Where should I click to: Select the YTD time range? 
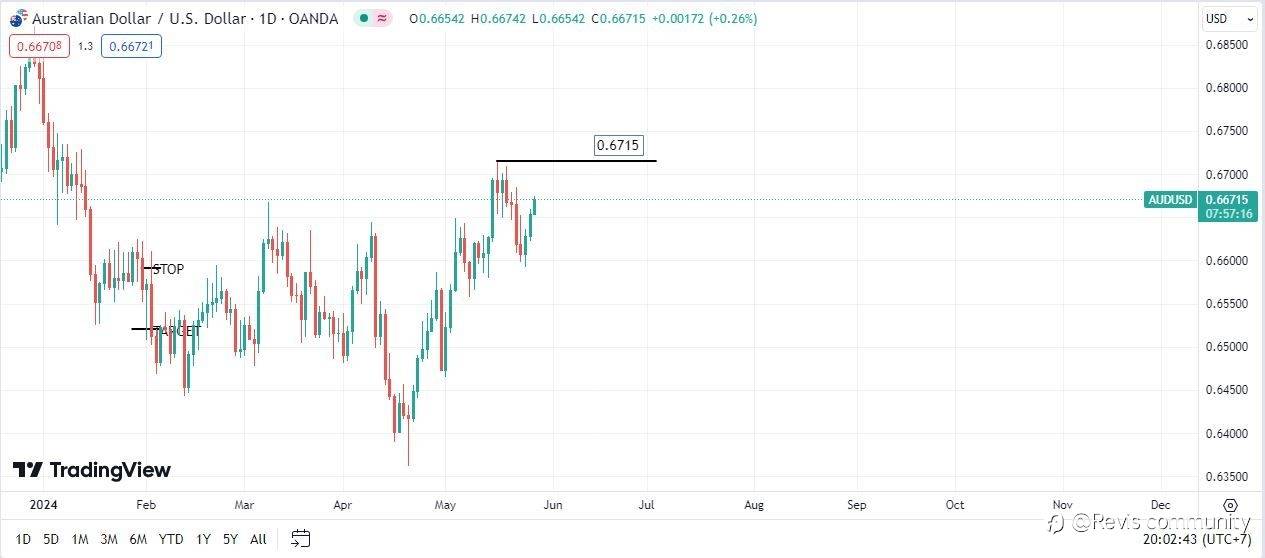pos(171,539)
